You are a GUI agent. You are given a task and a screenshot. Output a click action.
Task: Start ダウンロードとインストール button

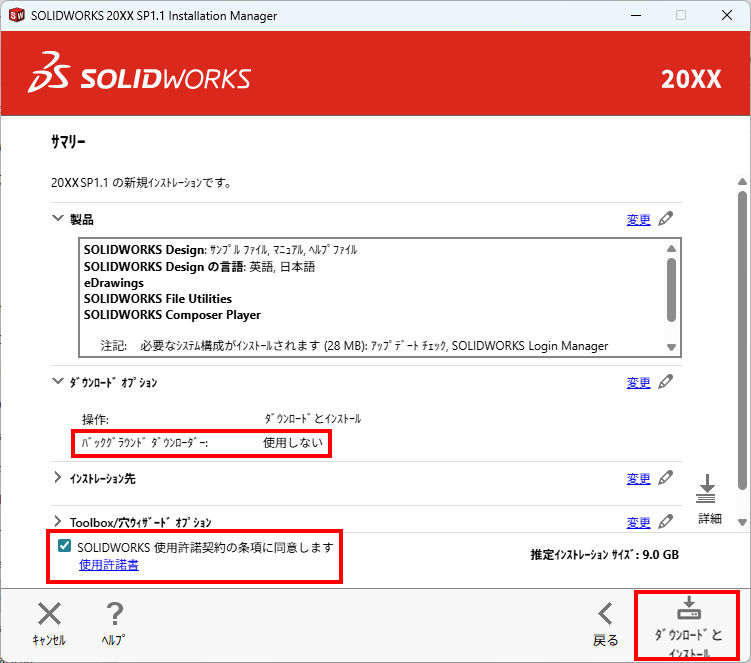pos(688,626)
